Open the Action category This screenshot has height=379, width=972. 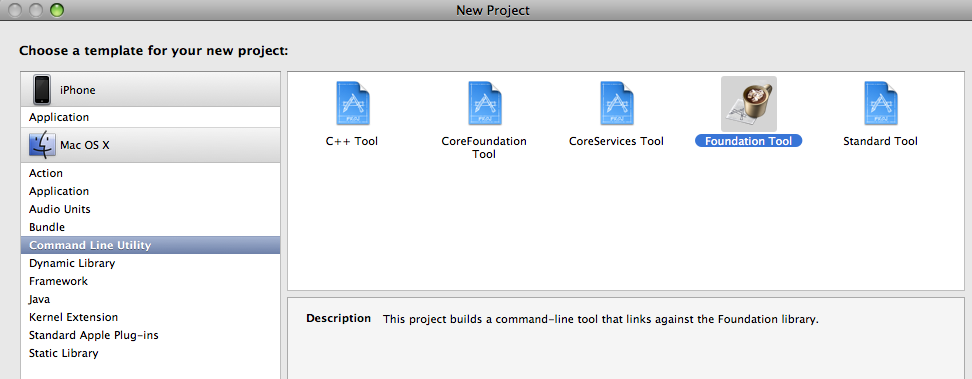pos(151,174)
